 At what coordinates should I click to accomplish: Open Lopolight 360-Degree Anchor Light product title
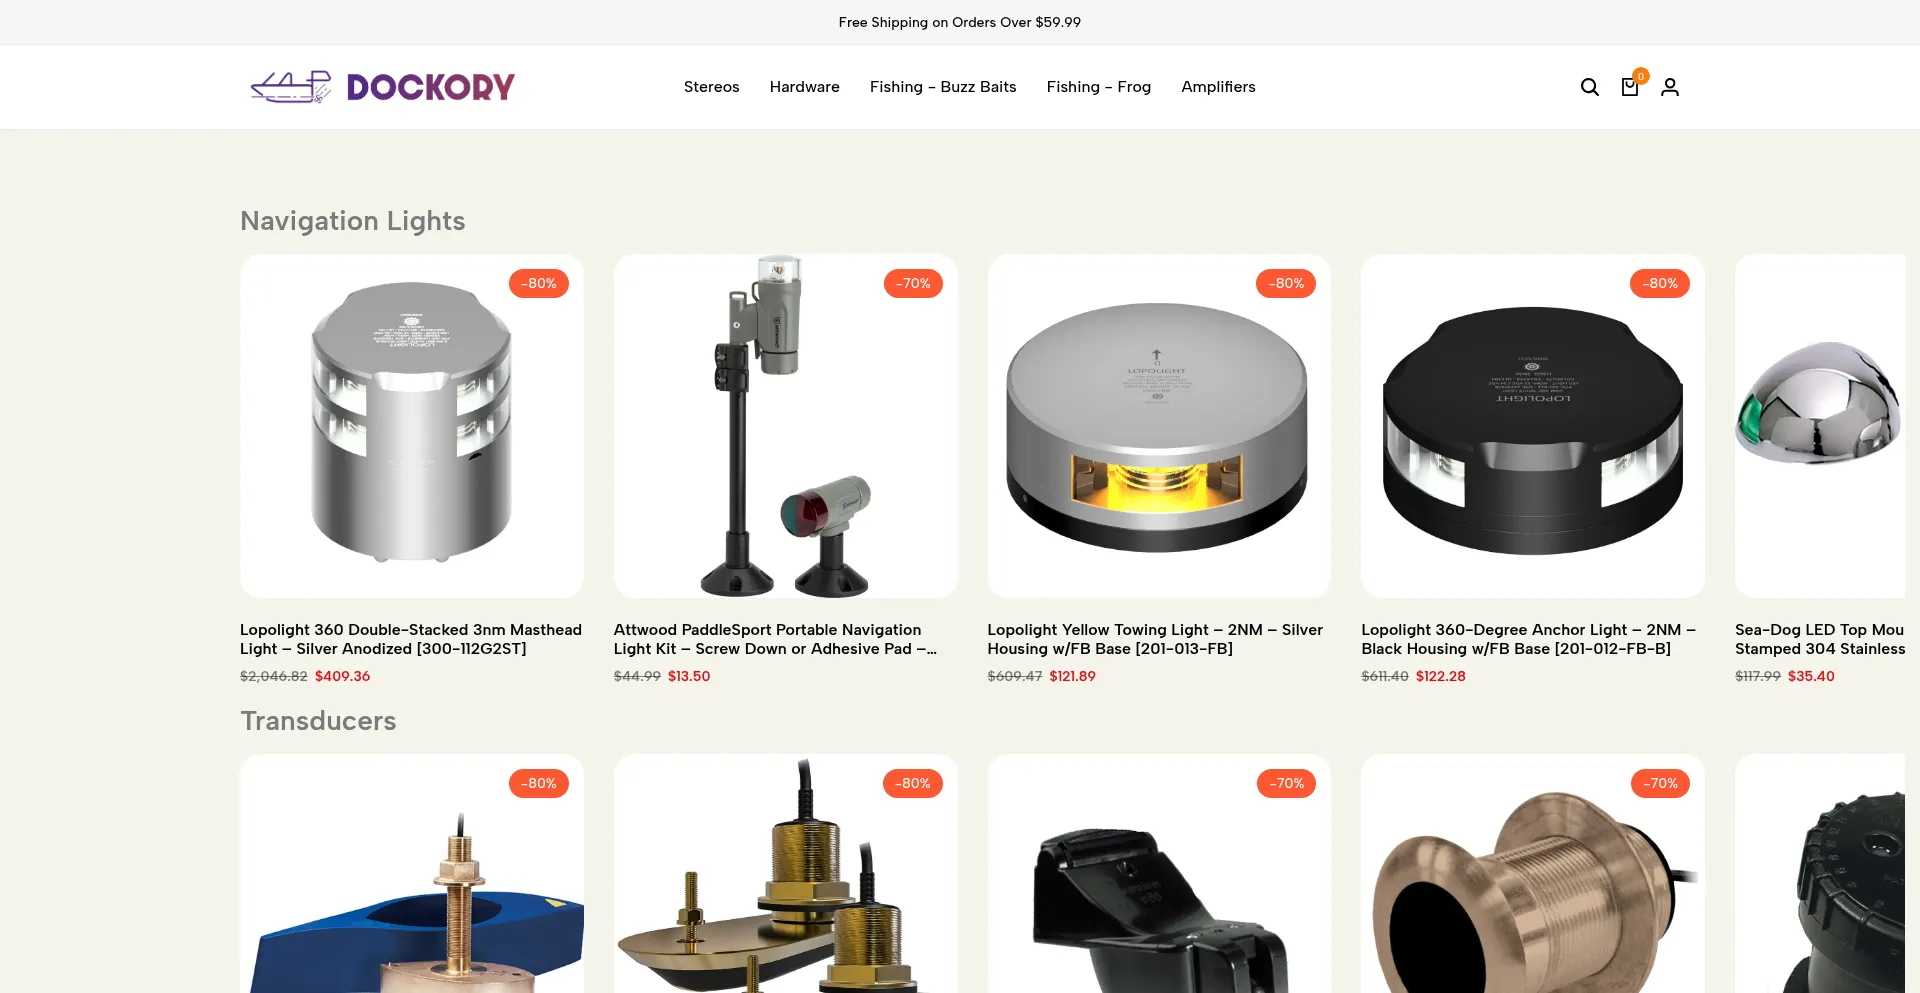coord(1529,639)
